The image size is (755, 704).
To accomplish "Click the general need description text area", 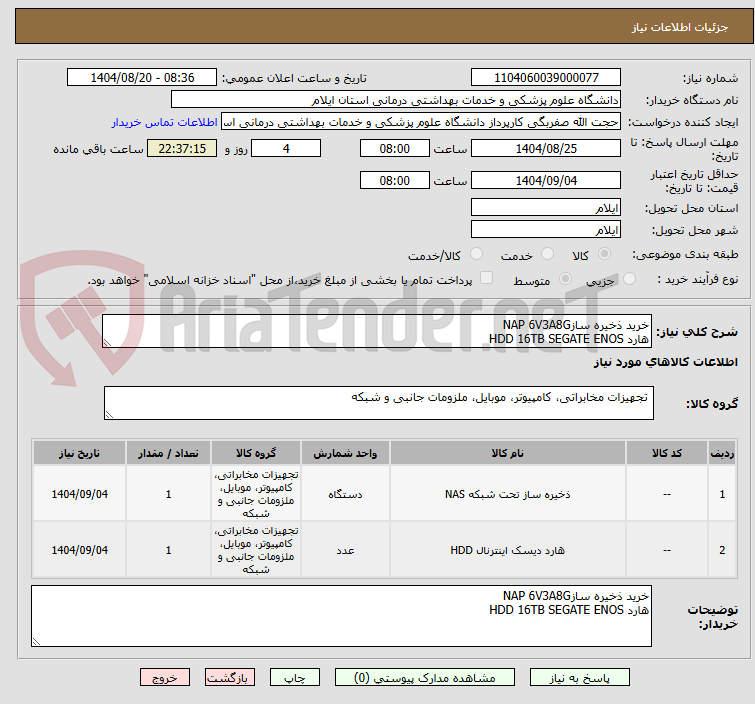I will pyautogui.click(x=377, y=331).
